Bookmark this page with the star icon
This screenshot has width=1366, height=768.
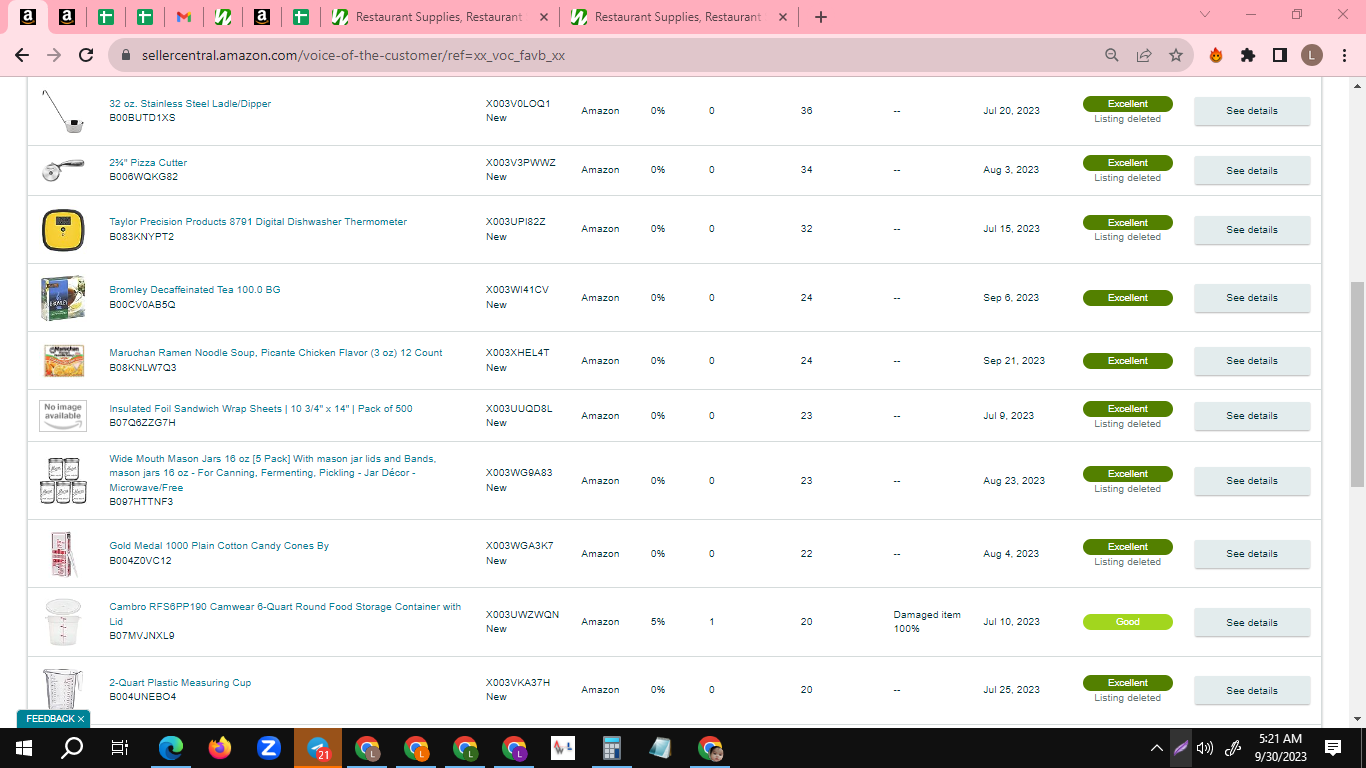click(x=1176, y=56)
